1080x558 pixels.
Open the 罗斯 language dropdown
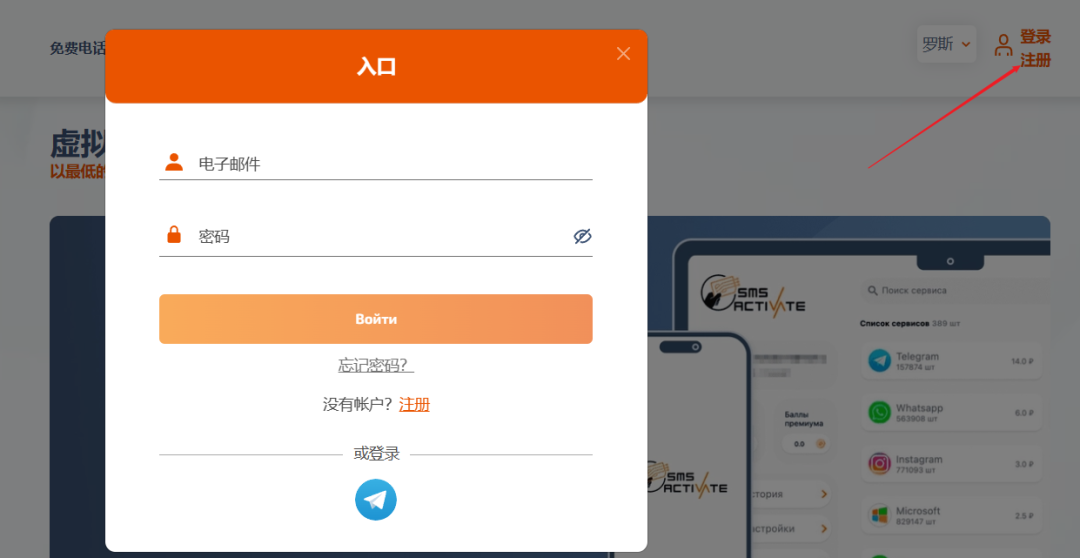pyautogui.click(x=946, y=44)
